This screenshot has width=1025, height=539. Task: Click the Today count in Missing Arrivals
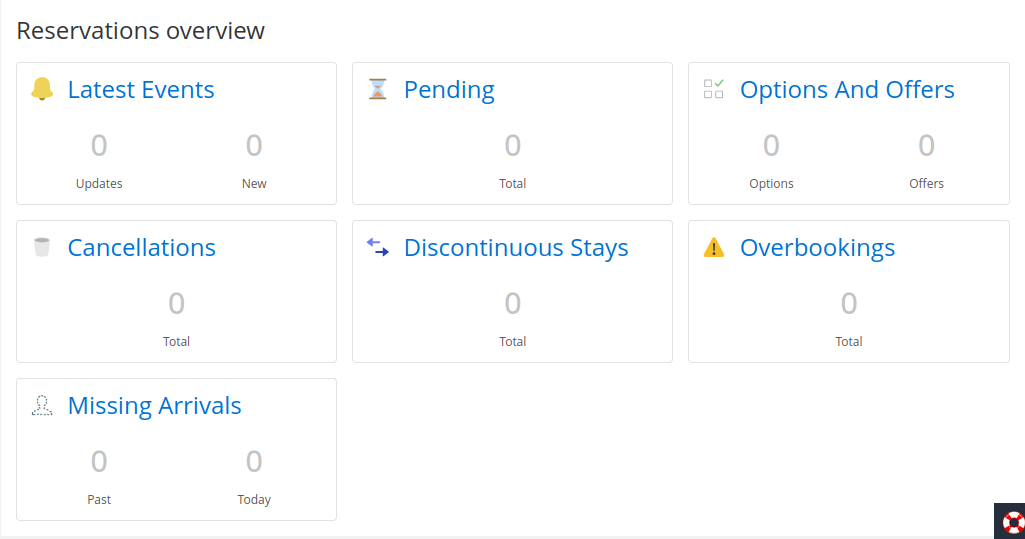point(254,462)
